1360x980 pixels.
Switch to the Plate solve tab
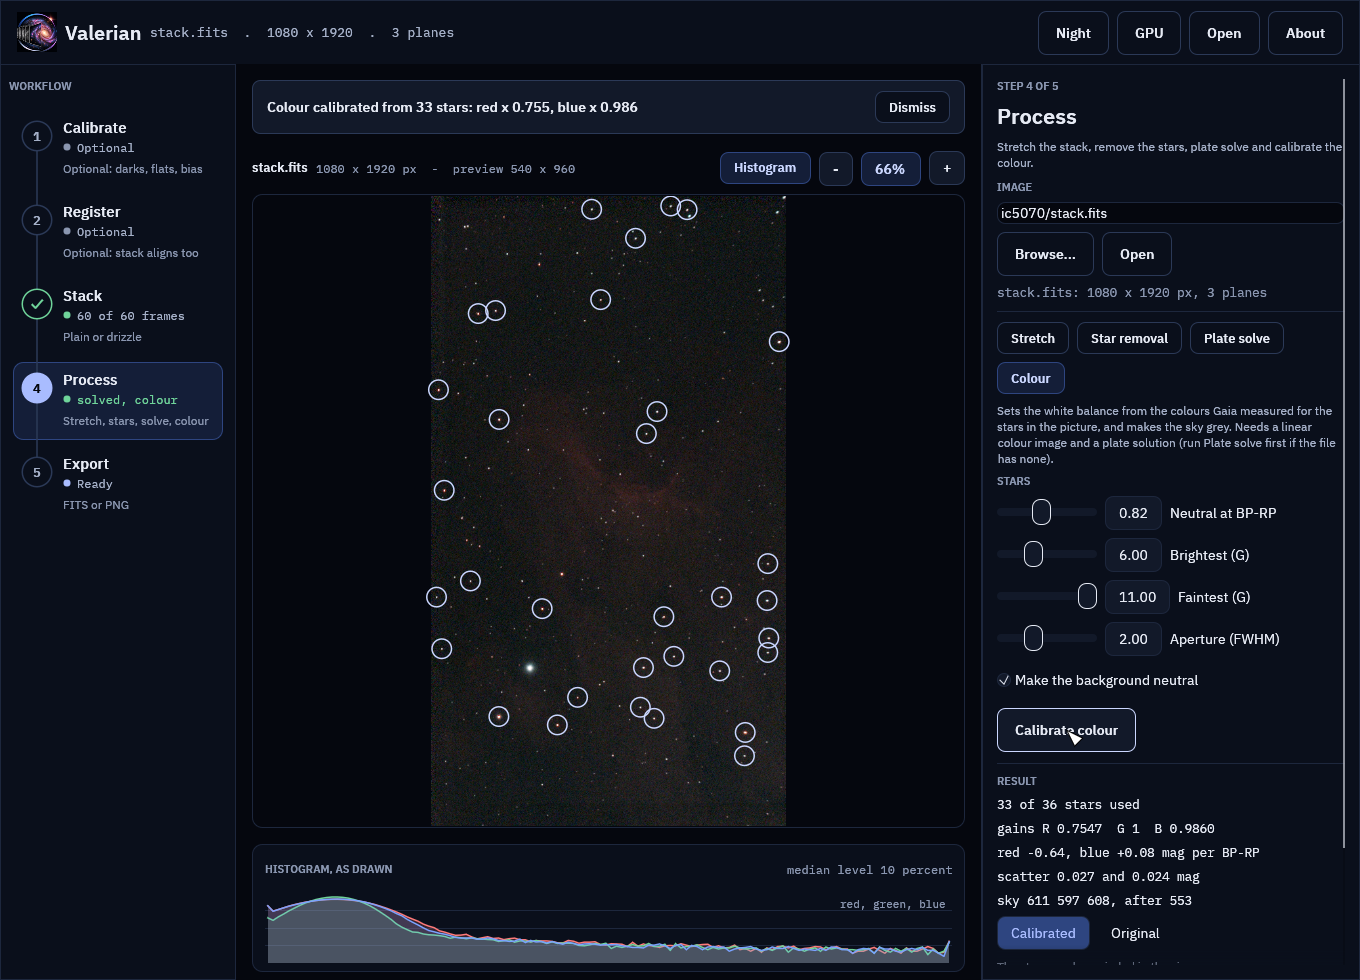[1237, 338]
